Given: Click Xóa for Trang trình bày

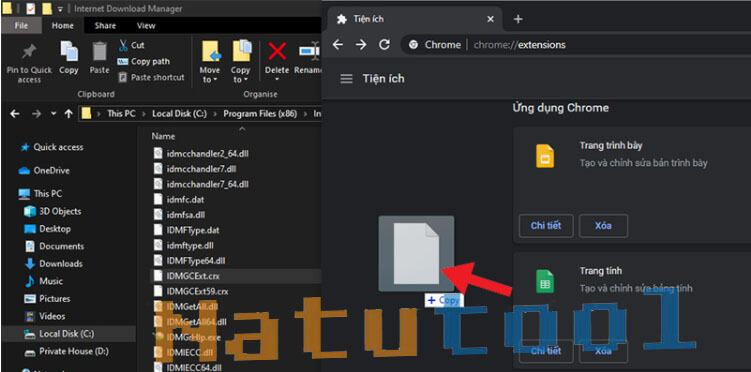Looking at the screenshot, I should (x=603, y=225).
